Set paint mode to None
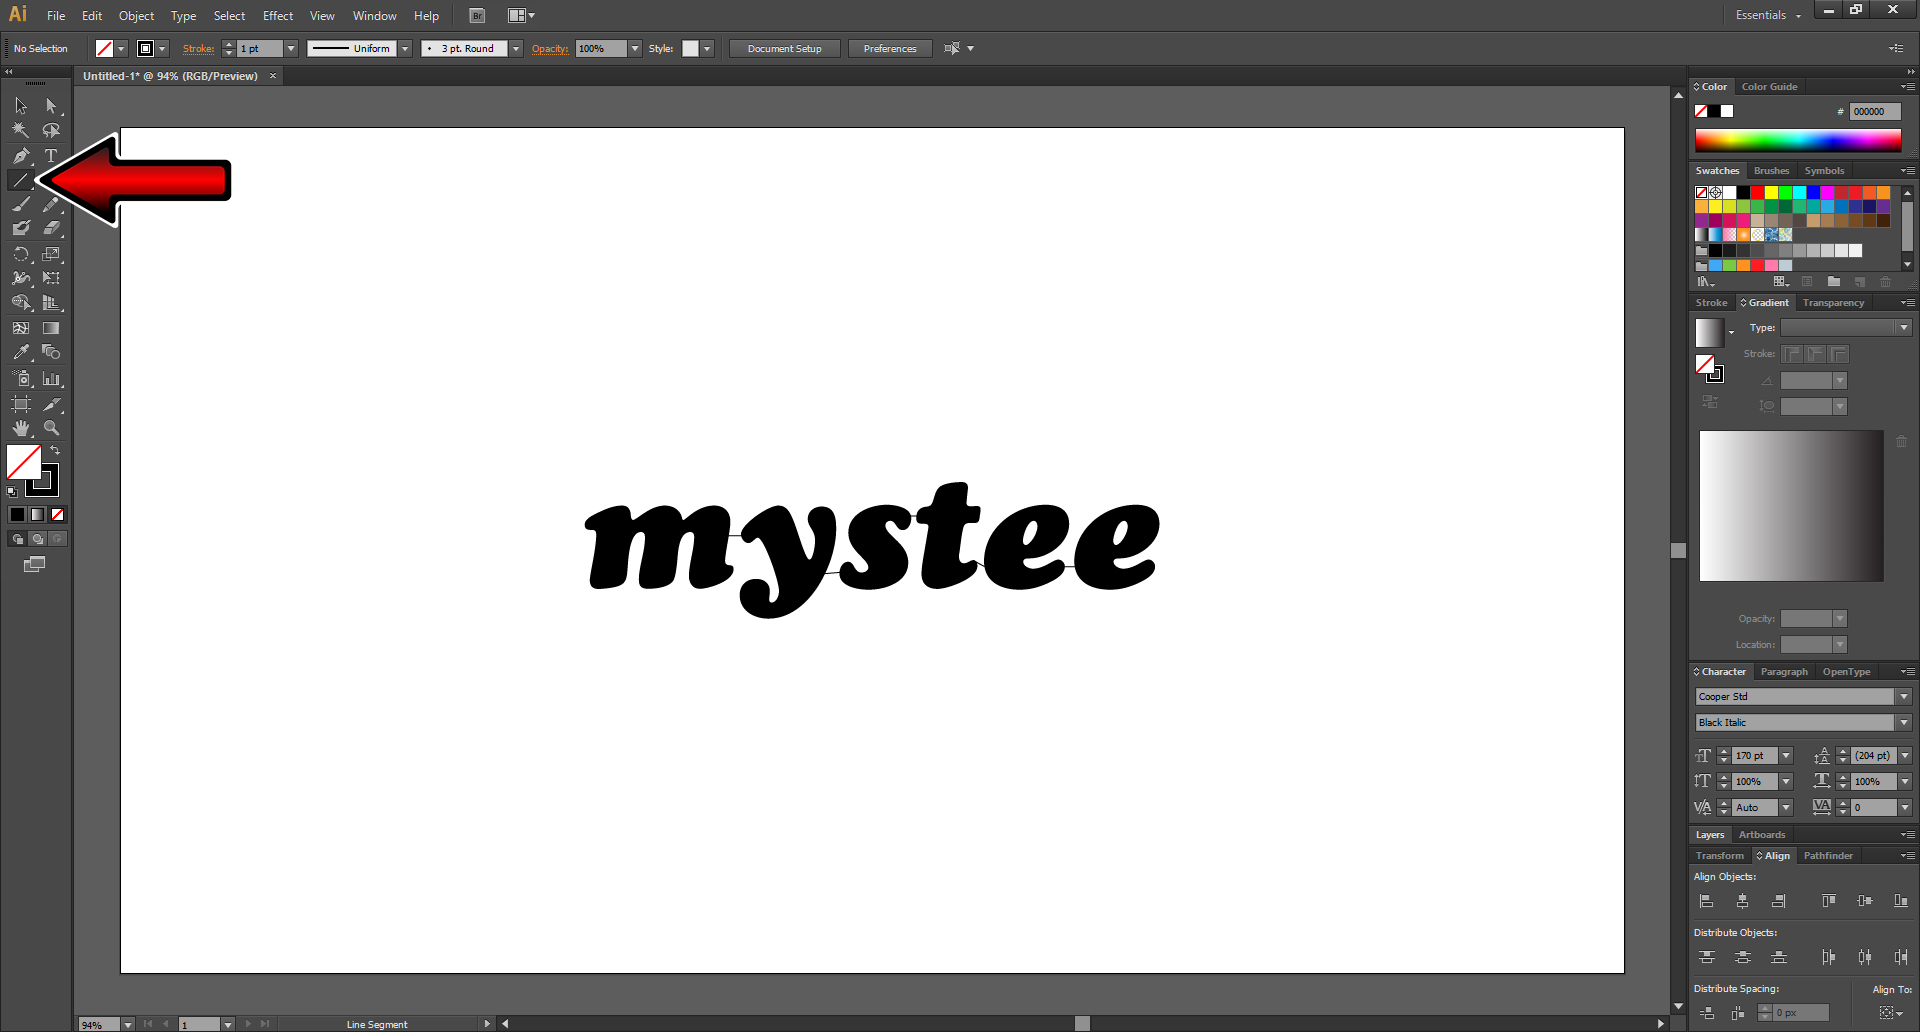 tap(57, 515)
